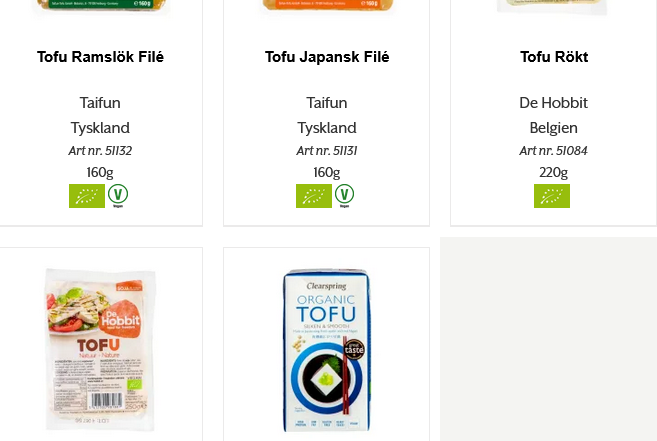Select De Hobbit Tofu Natuur package image
Viewport: 657px width, 441px height.
click(101, 350)
